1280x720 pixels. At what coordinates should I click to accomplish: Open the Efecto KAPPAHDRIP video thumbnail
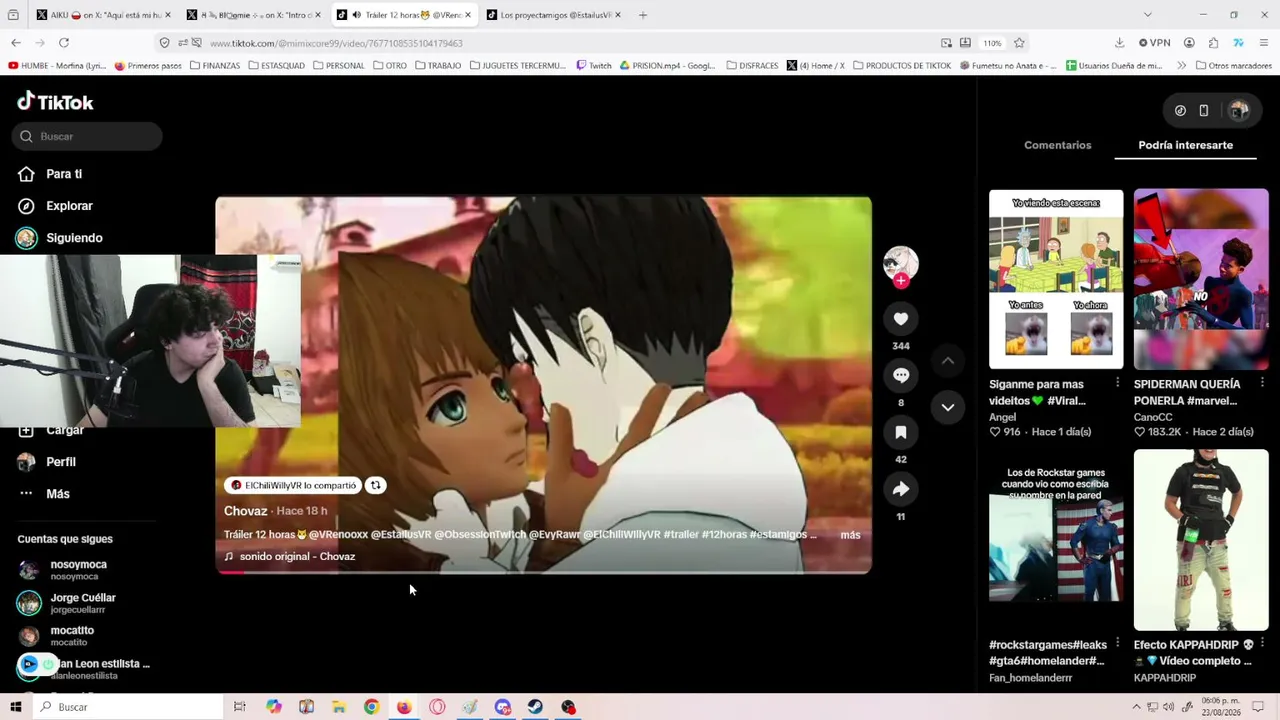tap(1201, 540)
